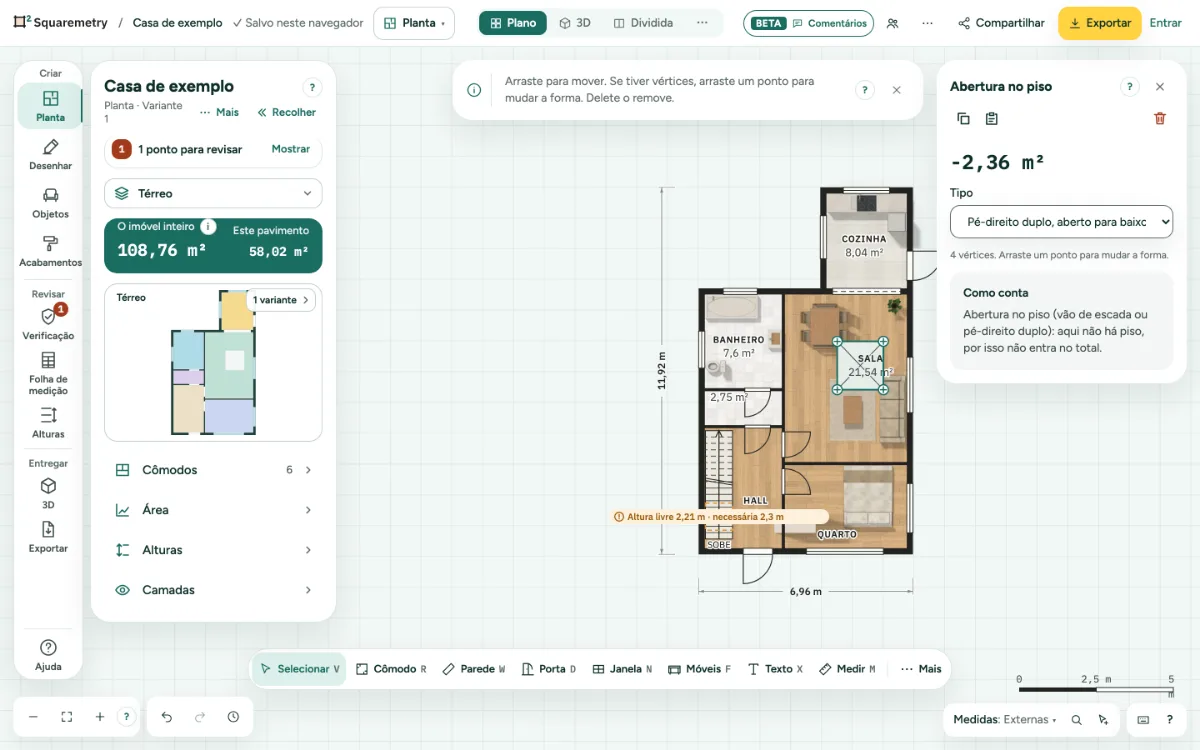Click the Térreo floor plan thumbnail
This screenshot has width=1200, height=750.
tap(213, 363)
